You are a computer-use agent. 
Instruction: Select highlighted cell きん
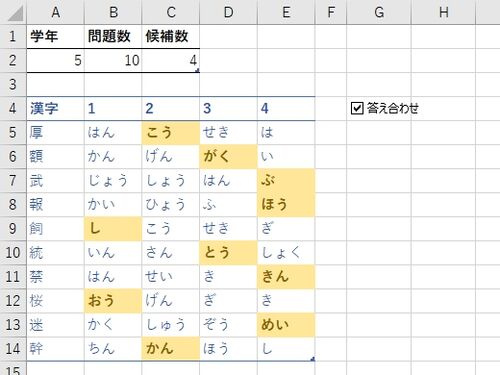[286, 277]
